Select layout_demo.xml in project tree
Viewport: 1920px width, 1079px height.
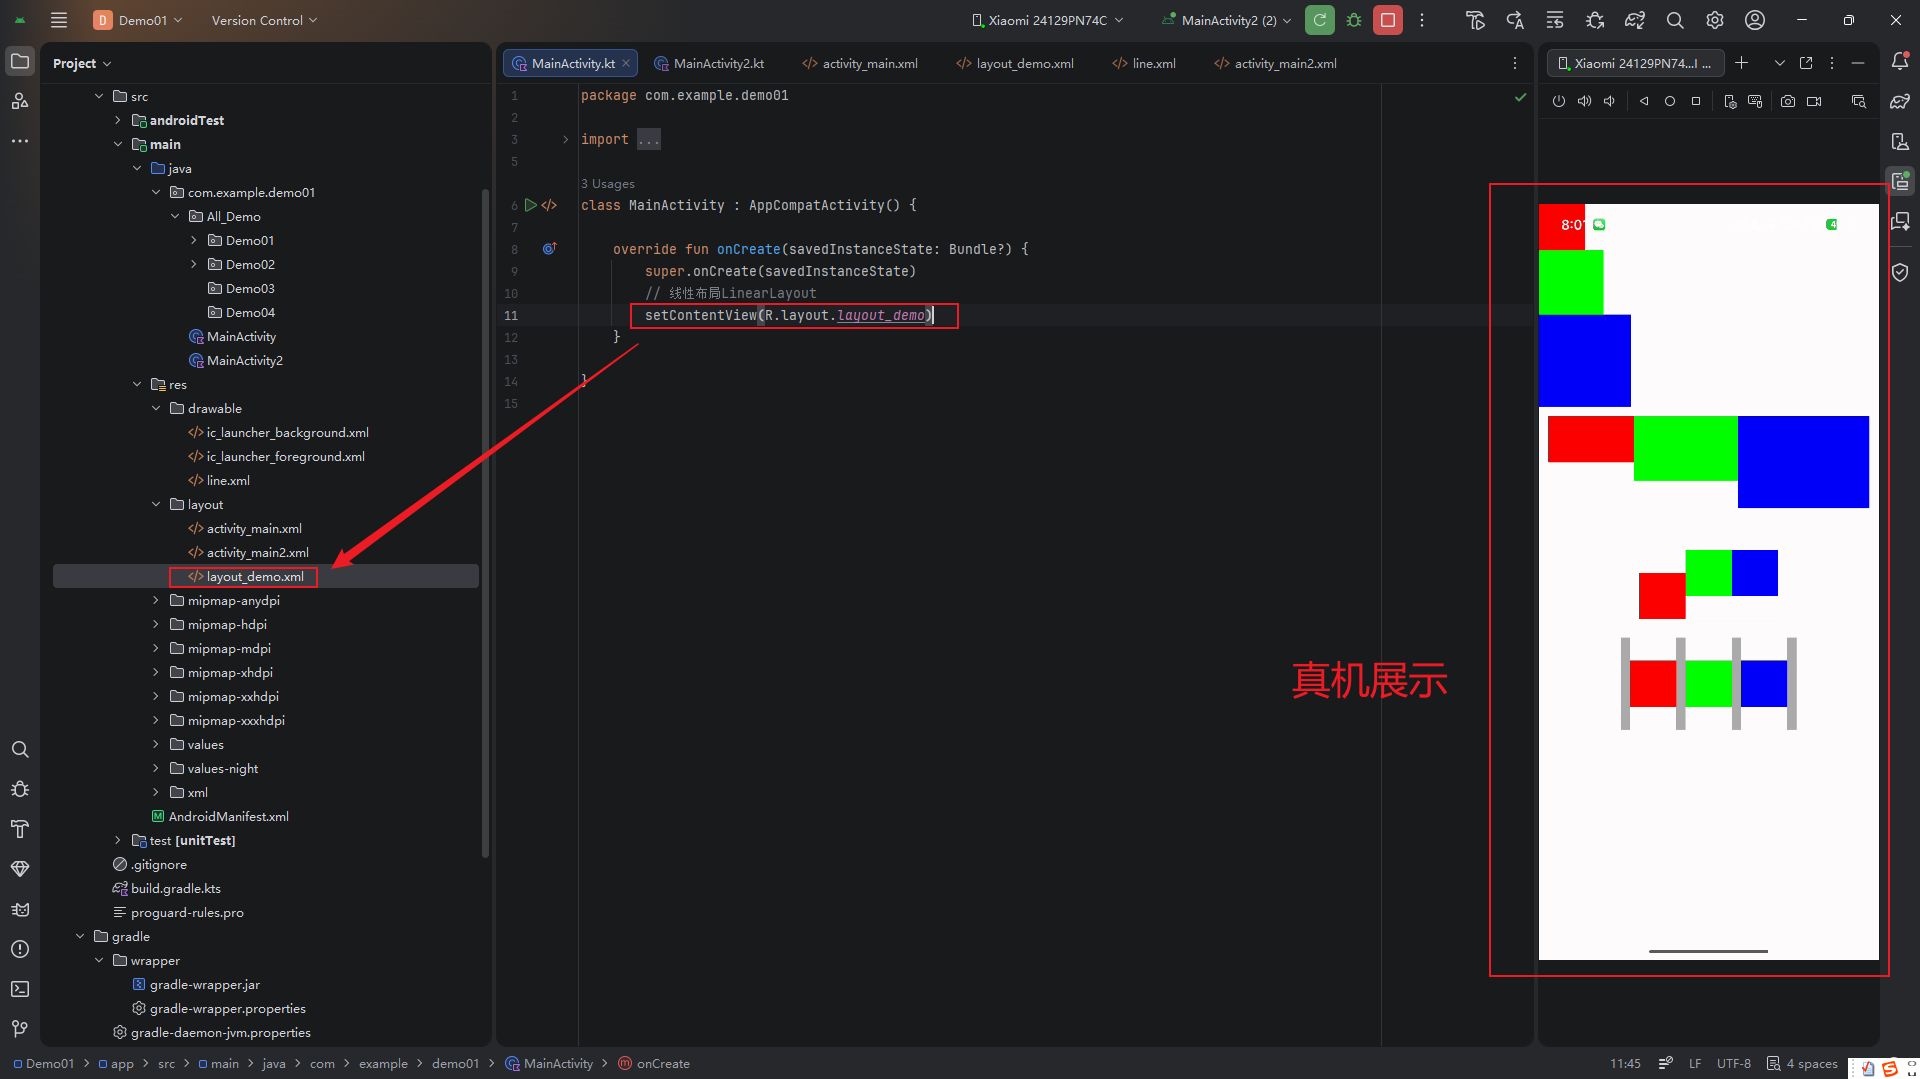tap(255, 576)
